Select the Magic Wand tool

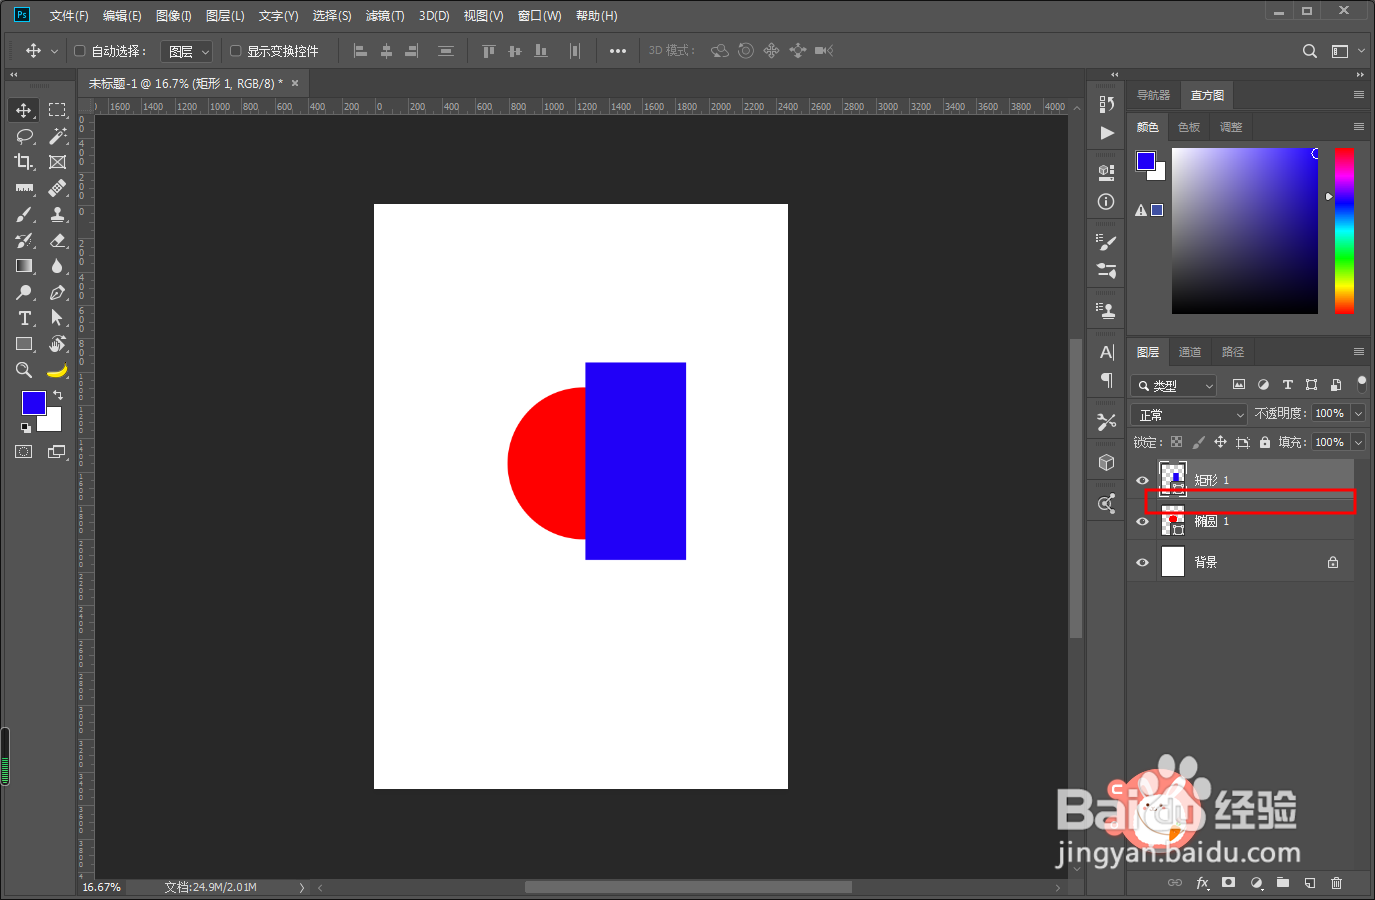click(57, 136)
